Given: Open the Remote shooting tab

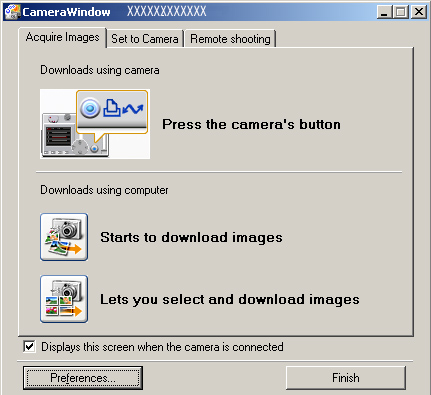Looking at the screenshot, I should [x=230, y=39].
